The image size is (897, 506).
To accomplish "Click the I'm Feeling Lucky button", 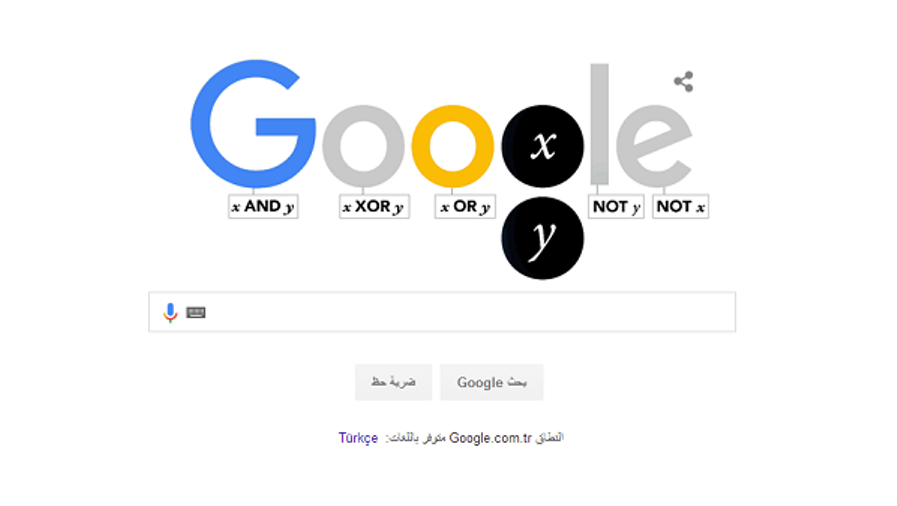I will tap(394, 382).
